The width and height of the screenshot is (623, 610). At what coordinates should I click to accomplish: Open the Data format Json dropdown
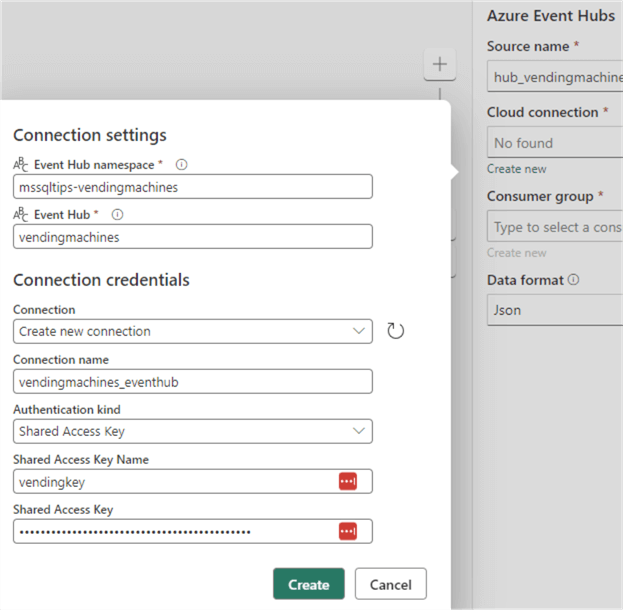click(554, 310)
